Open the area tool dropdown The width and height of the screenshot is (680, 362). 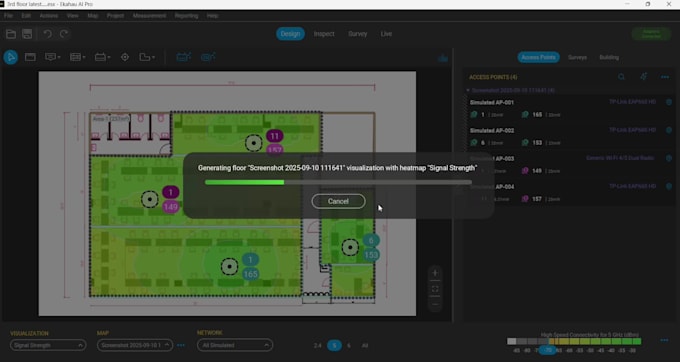78,57
